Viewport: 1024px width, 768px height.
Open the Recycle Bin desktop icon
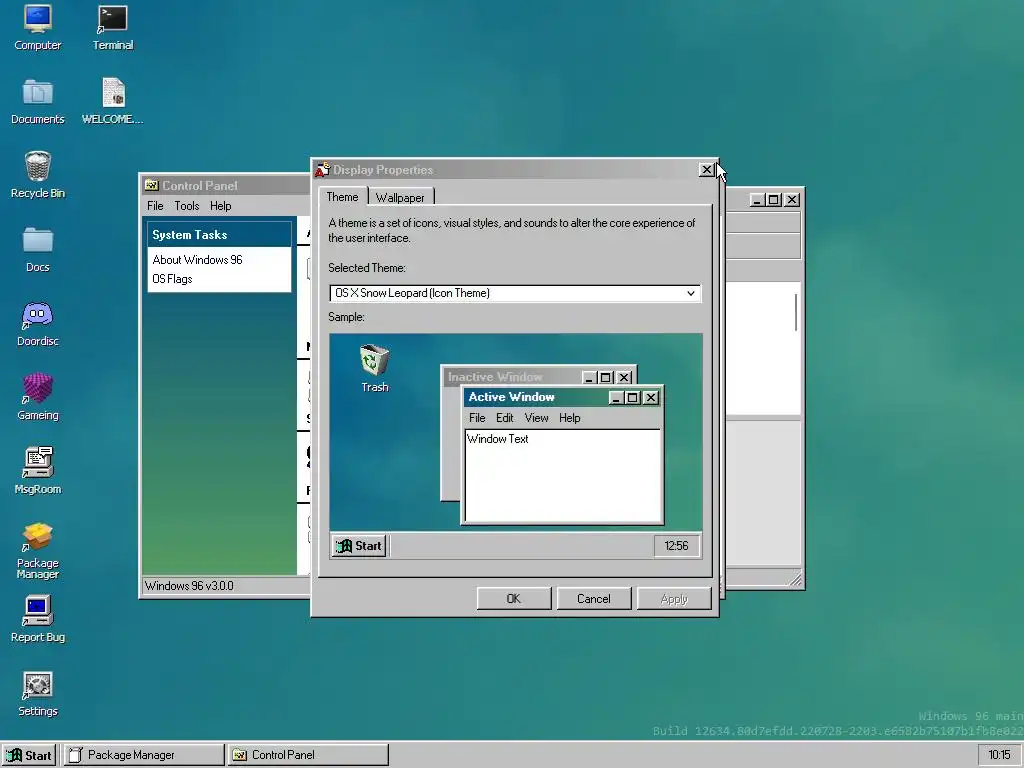(37, 175)
